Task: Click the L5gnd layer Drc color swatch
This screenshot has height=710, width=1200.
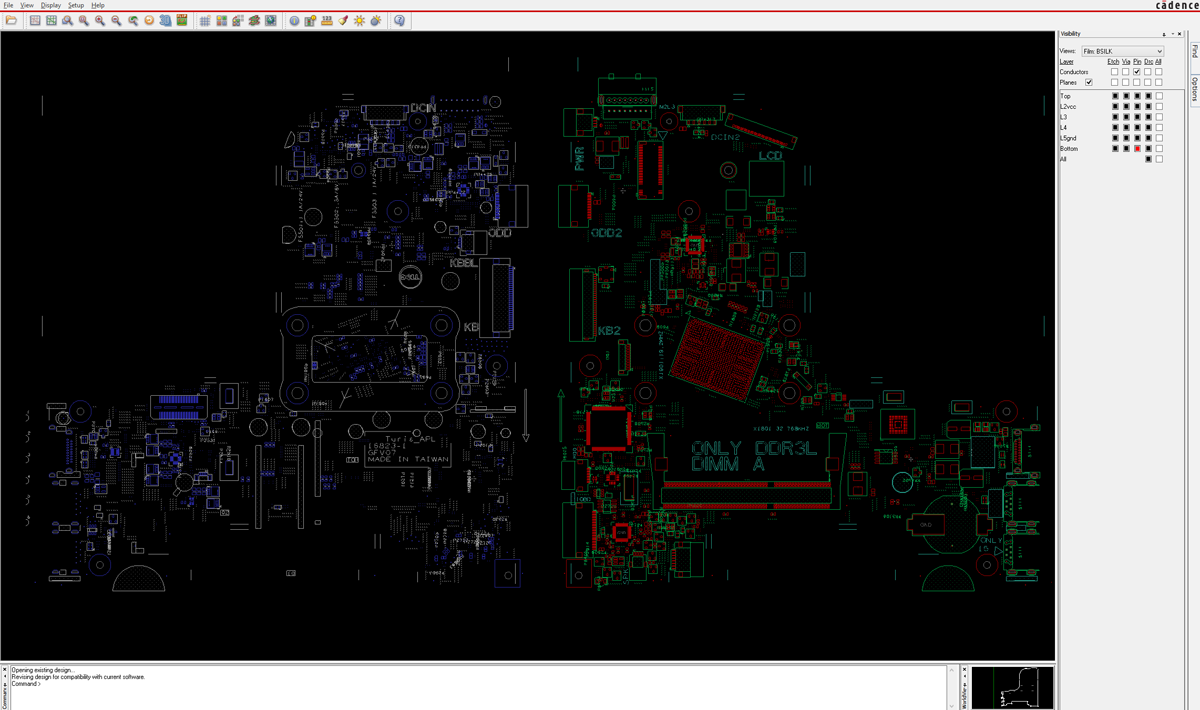Action: [1148, 138]
